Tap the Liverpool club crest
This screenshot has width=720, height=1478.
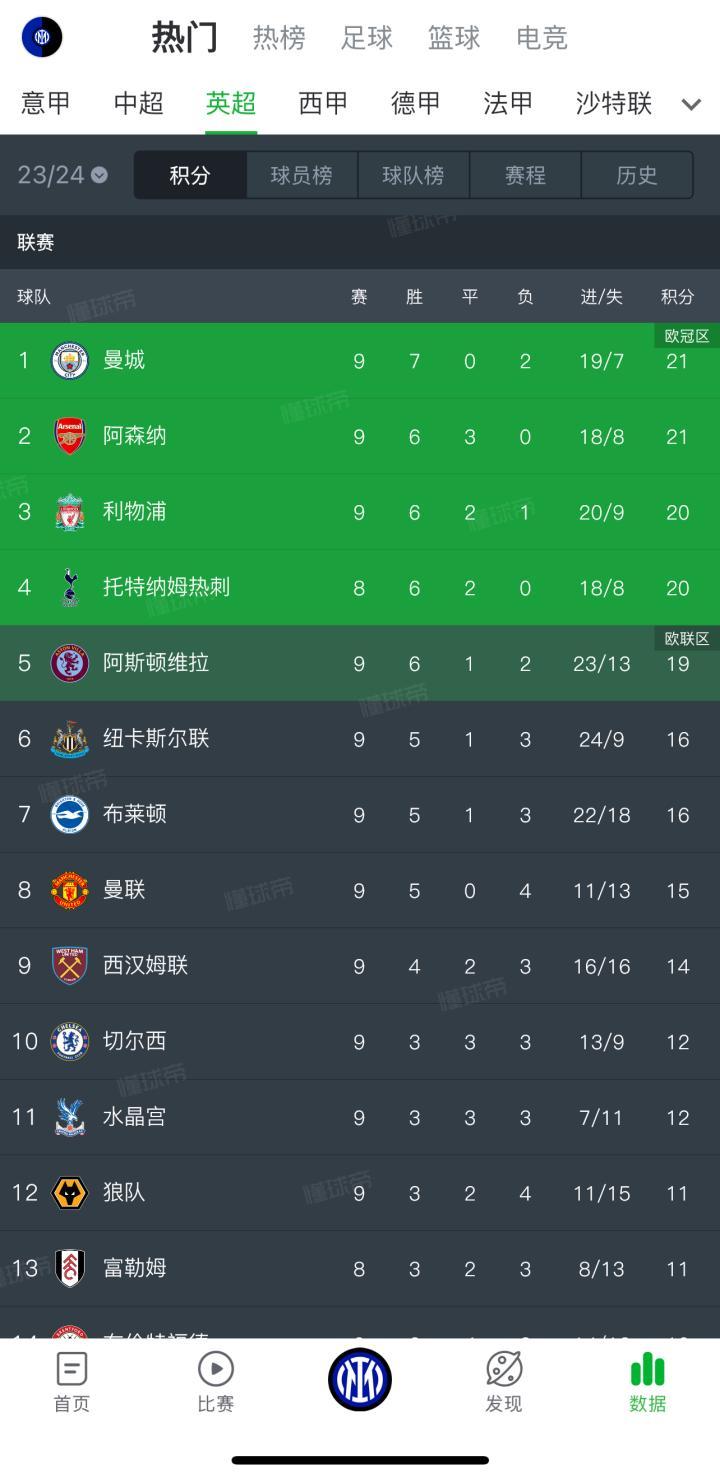pos(70,512)
